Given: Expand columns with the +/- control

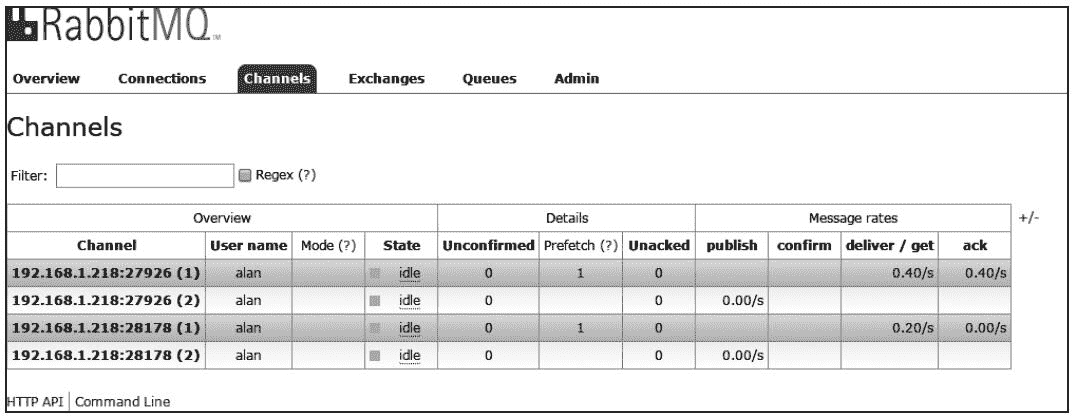Looking at the screenshot, I should [1030, 217].
